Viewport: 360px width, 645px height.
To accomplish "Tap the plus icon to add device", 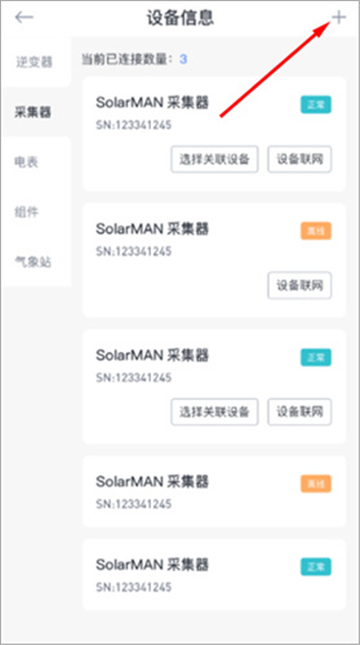I will [x=339, y=17].
